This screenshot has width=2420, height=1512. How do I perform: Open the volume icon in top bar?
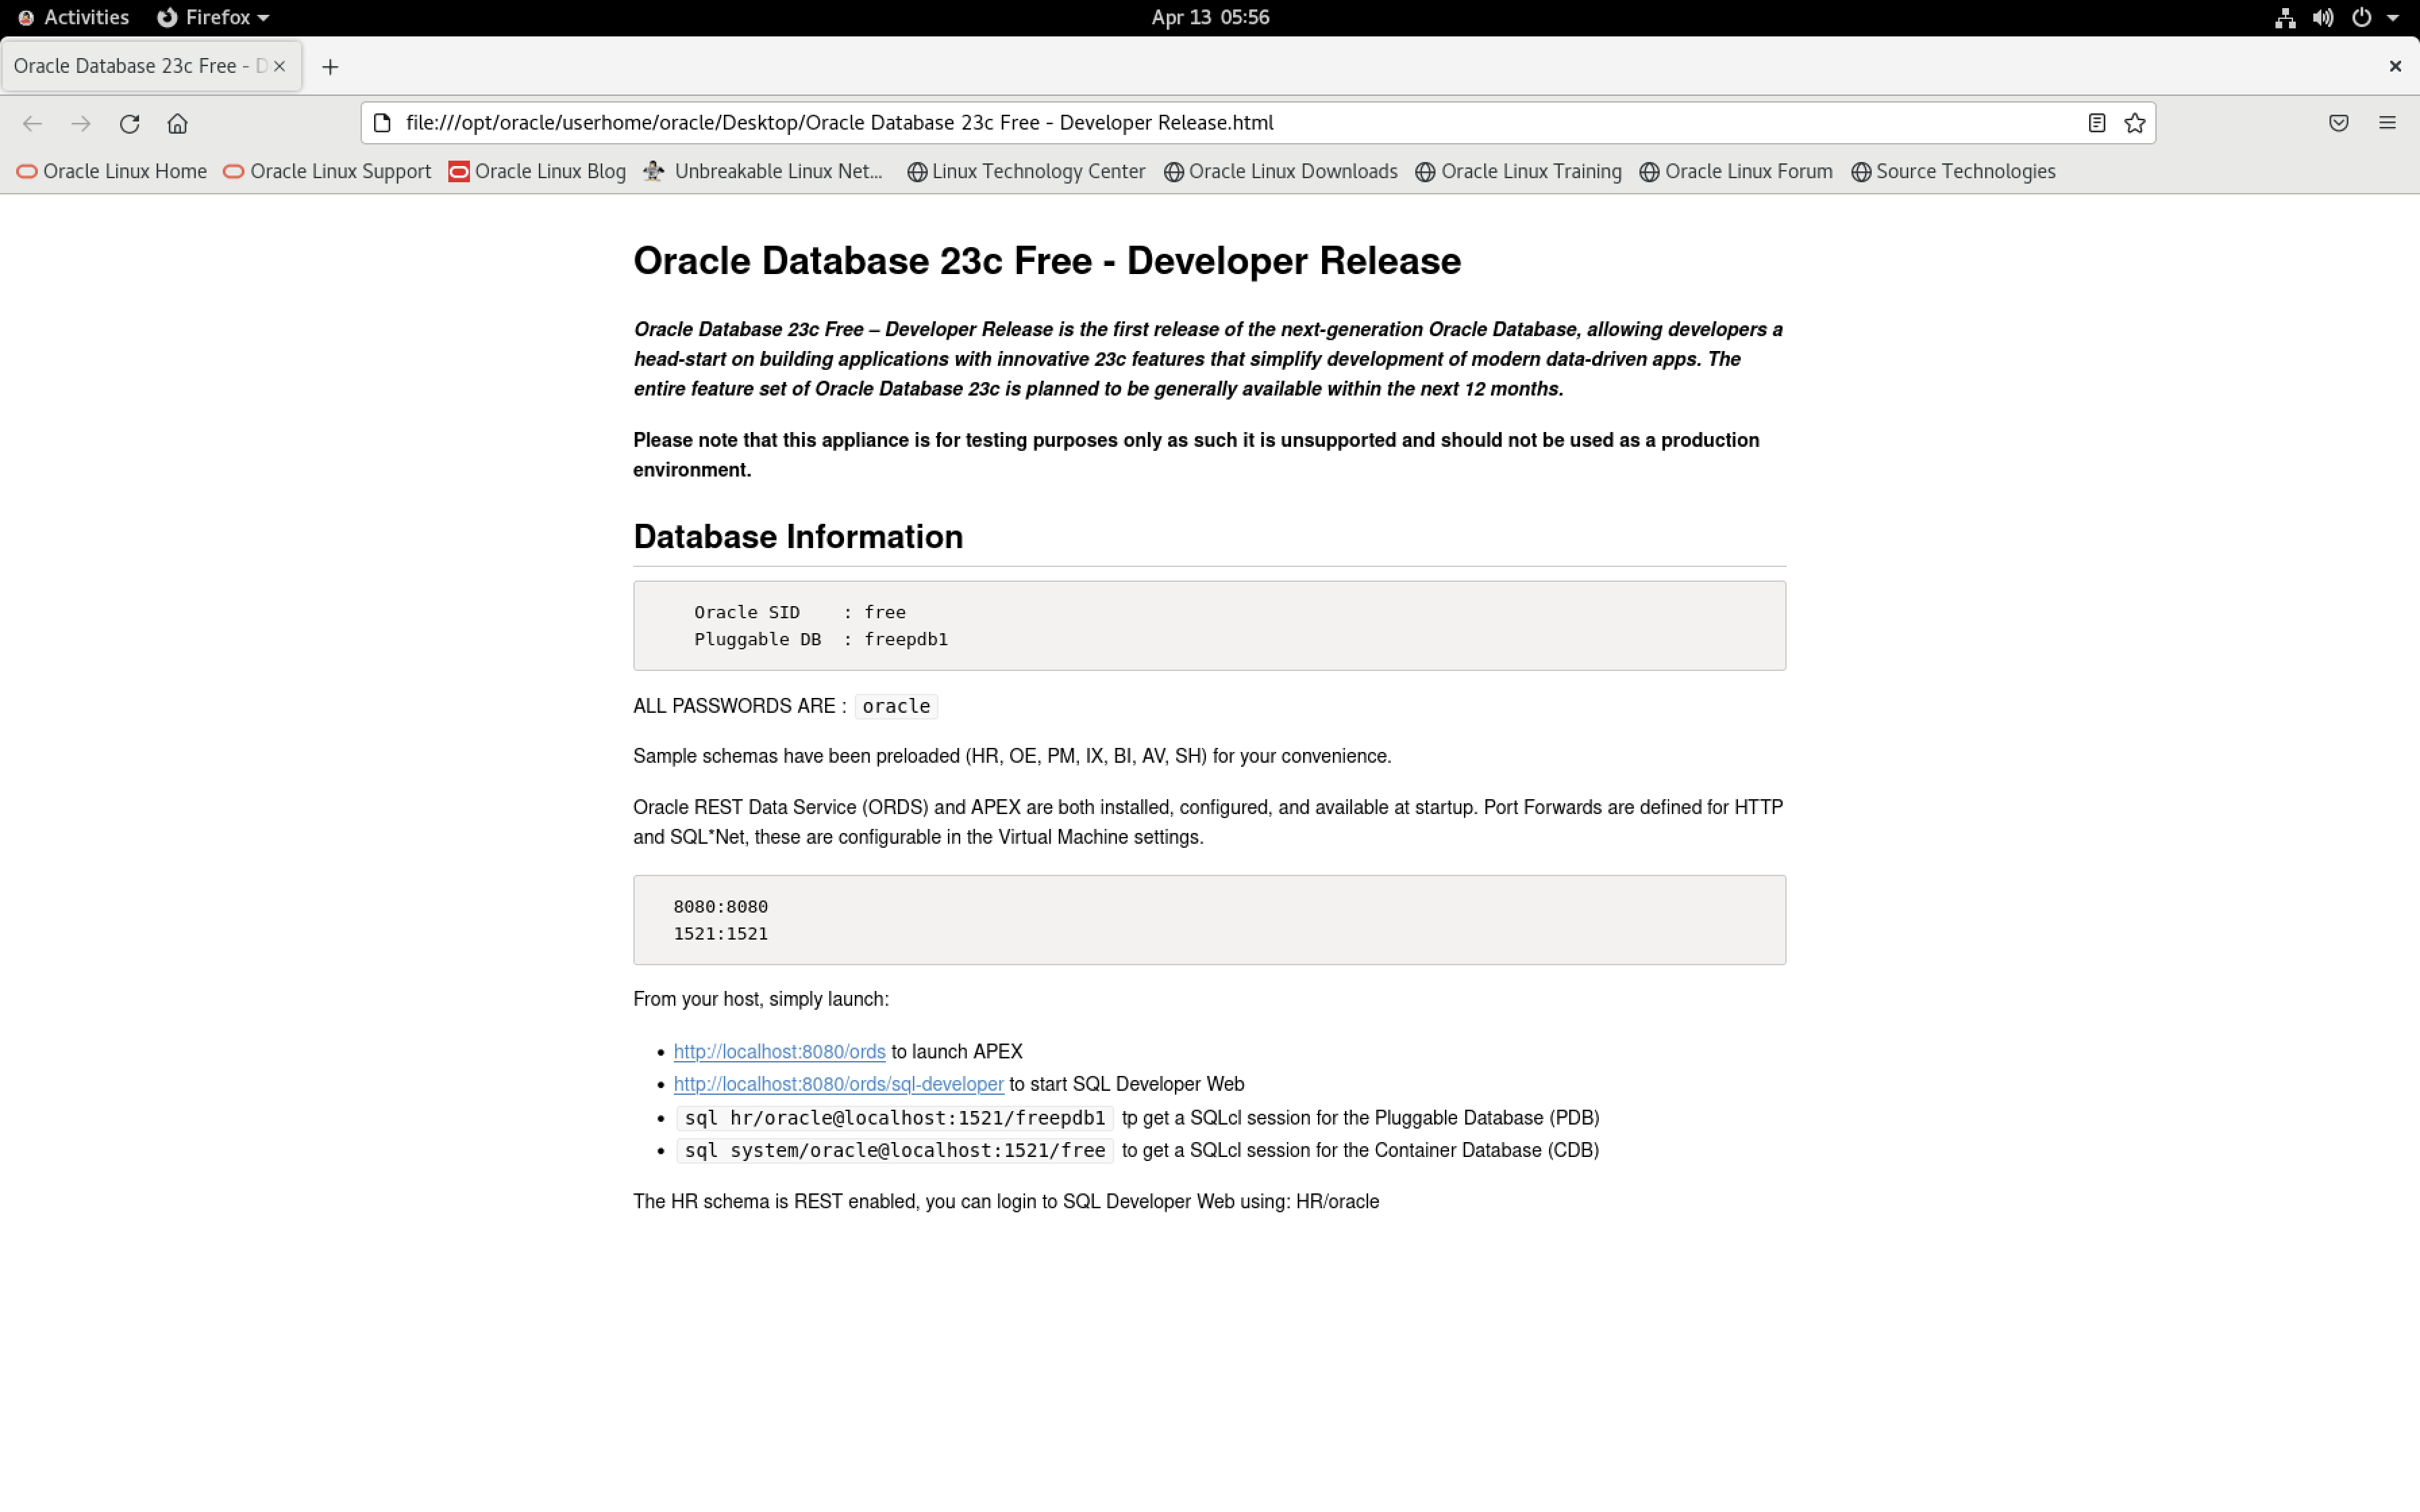coord(2323,17)
